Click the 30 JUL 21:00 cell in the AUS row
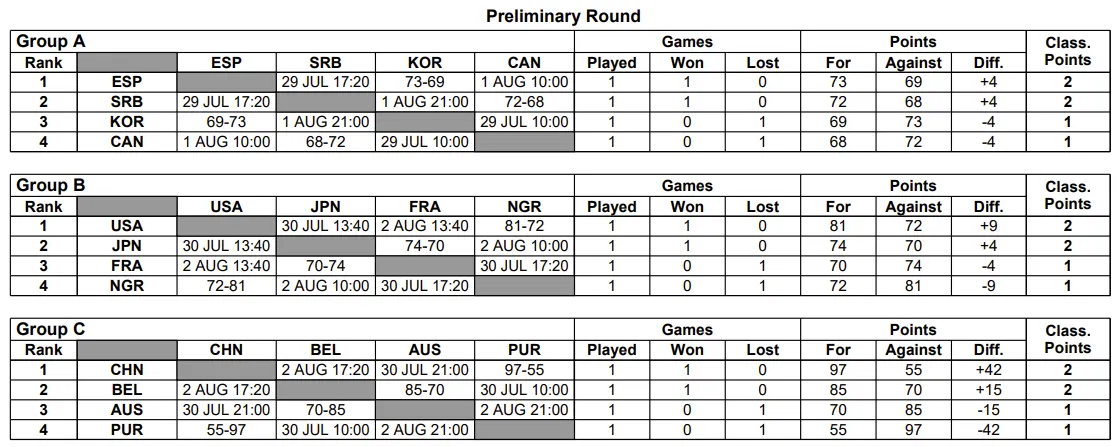The width and height of the screenshot is (1117, 447). 227,410
